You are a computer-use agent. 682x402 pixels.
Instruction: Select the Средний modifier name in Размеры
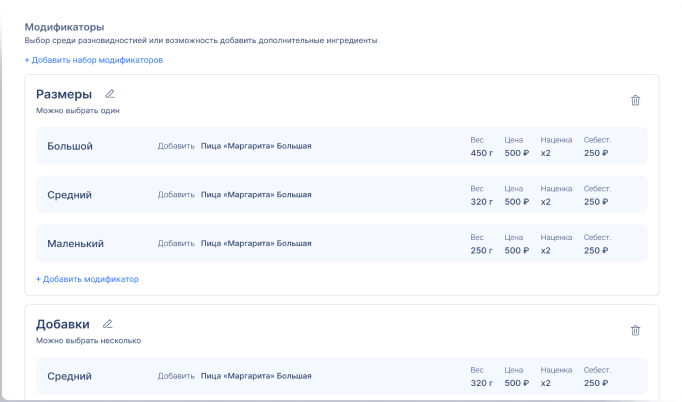[69, 195]
